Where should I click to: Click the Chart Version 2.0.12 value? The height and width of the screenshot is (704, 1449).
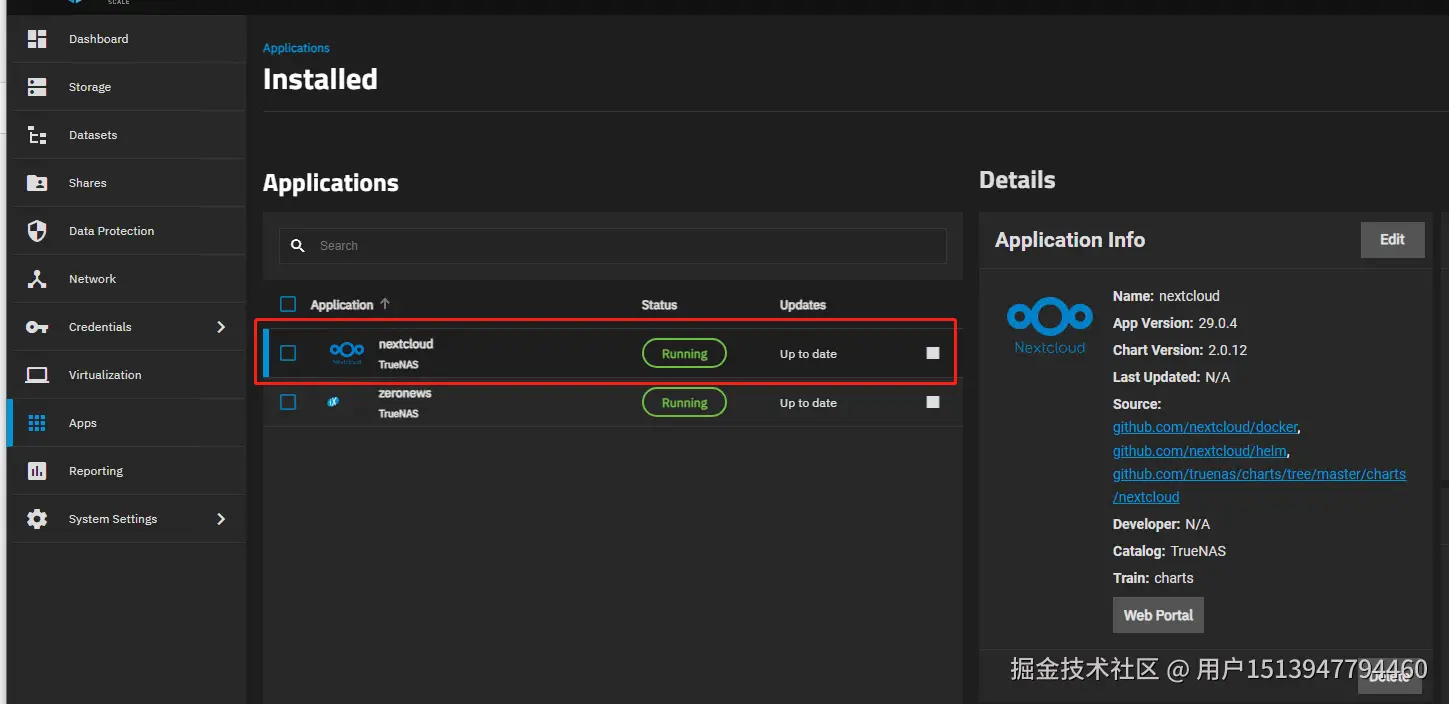pyautogui.click(x=1228, y=350)
